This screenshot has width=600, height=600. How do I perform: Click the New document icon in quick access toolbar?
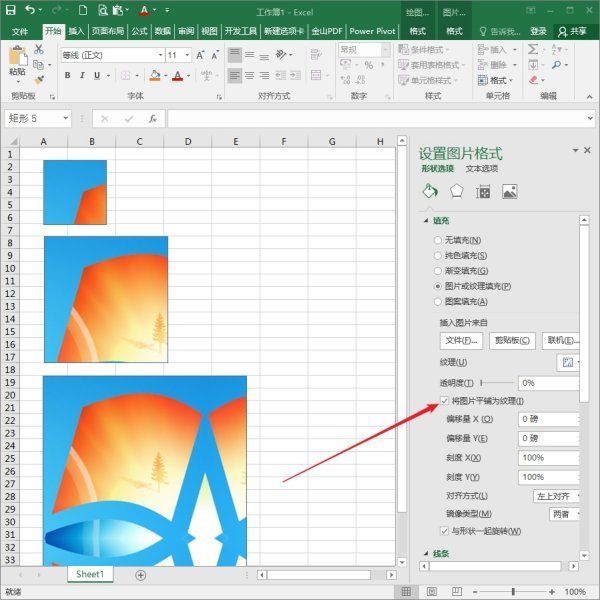click(x=83, y=10)
